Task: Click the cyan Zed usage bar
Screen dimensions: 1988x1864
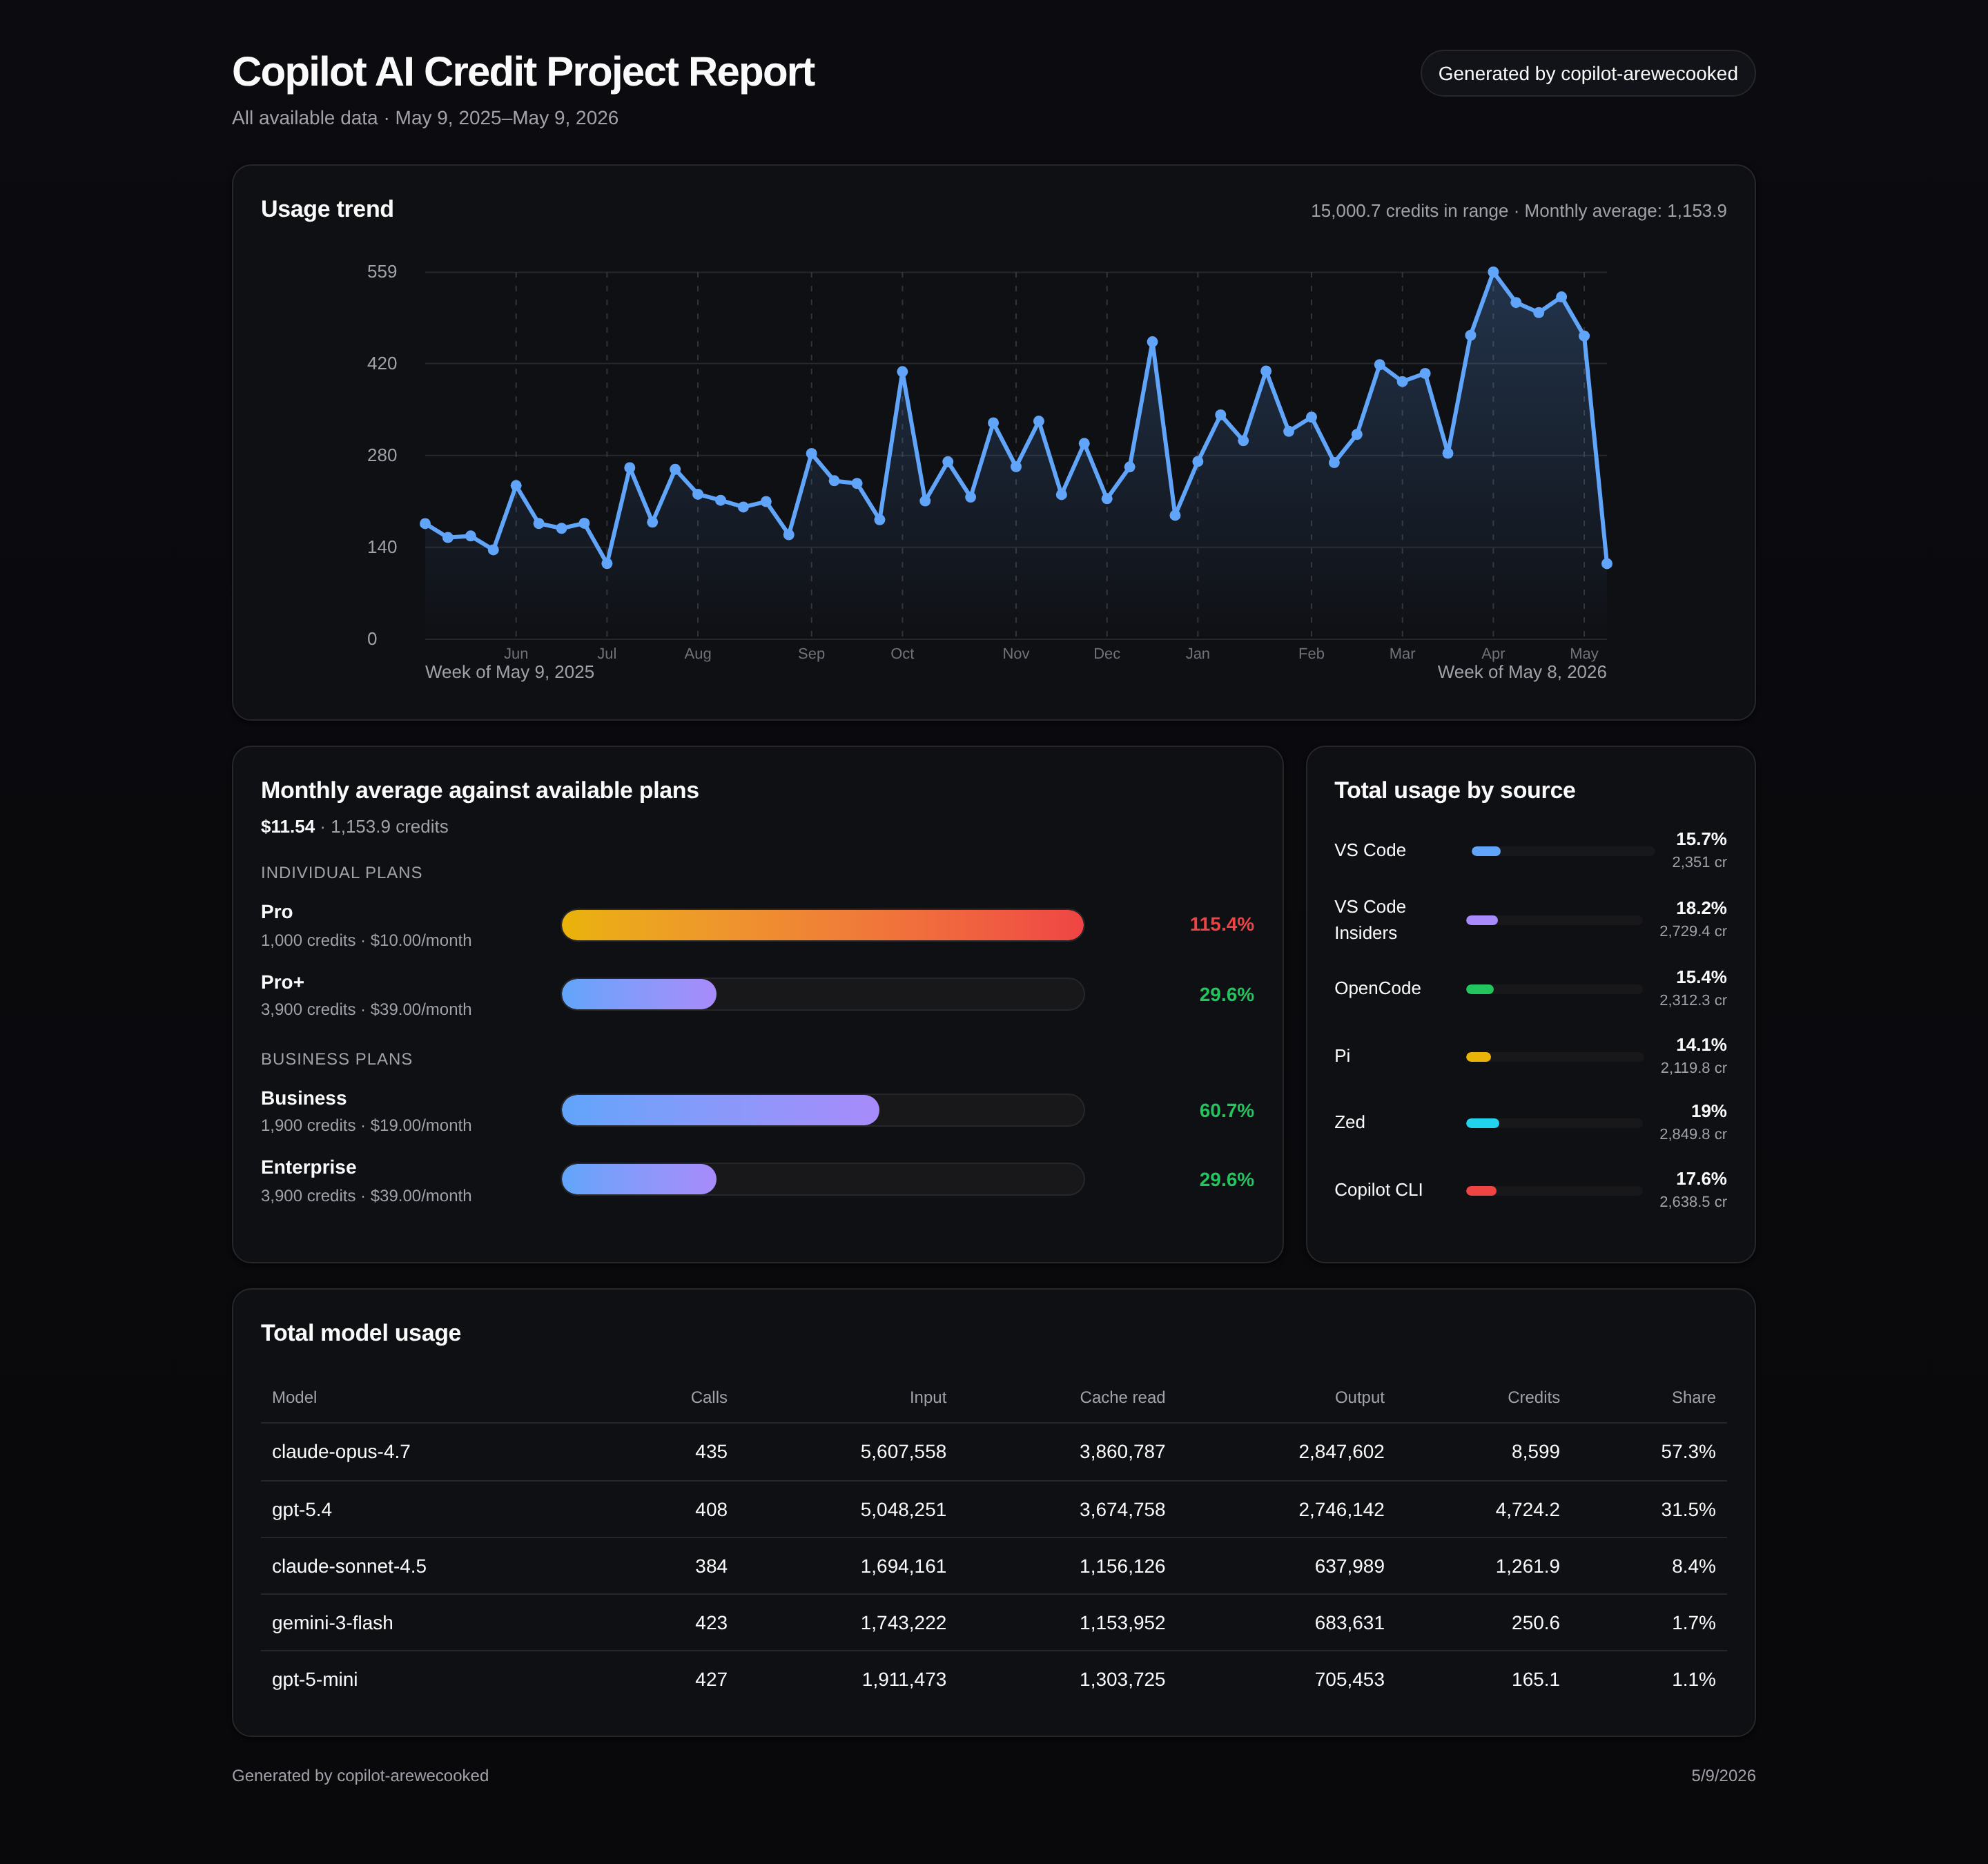Action: pos(1554,1123)
